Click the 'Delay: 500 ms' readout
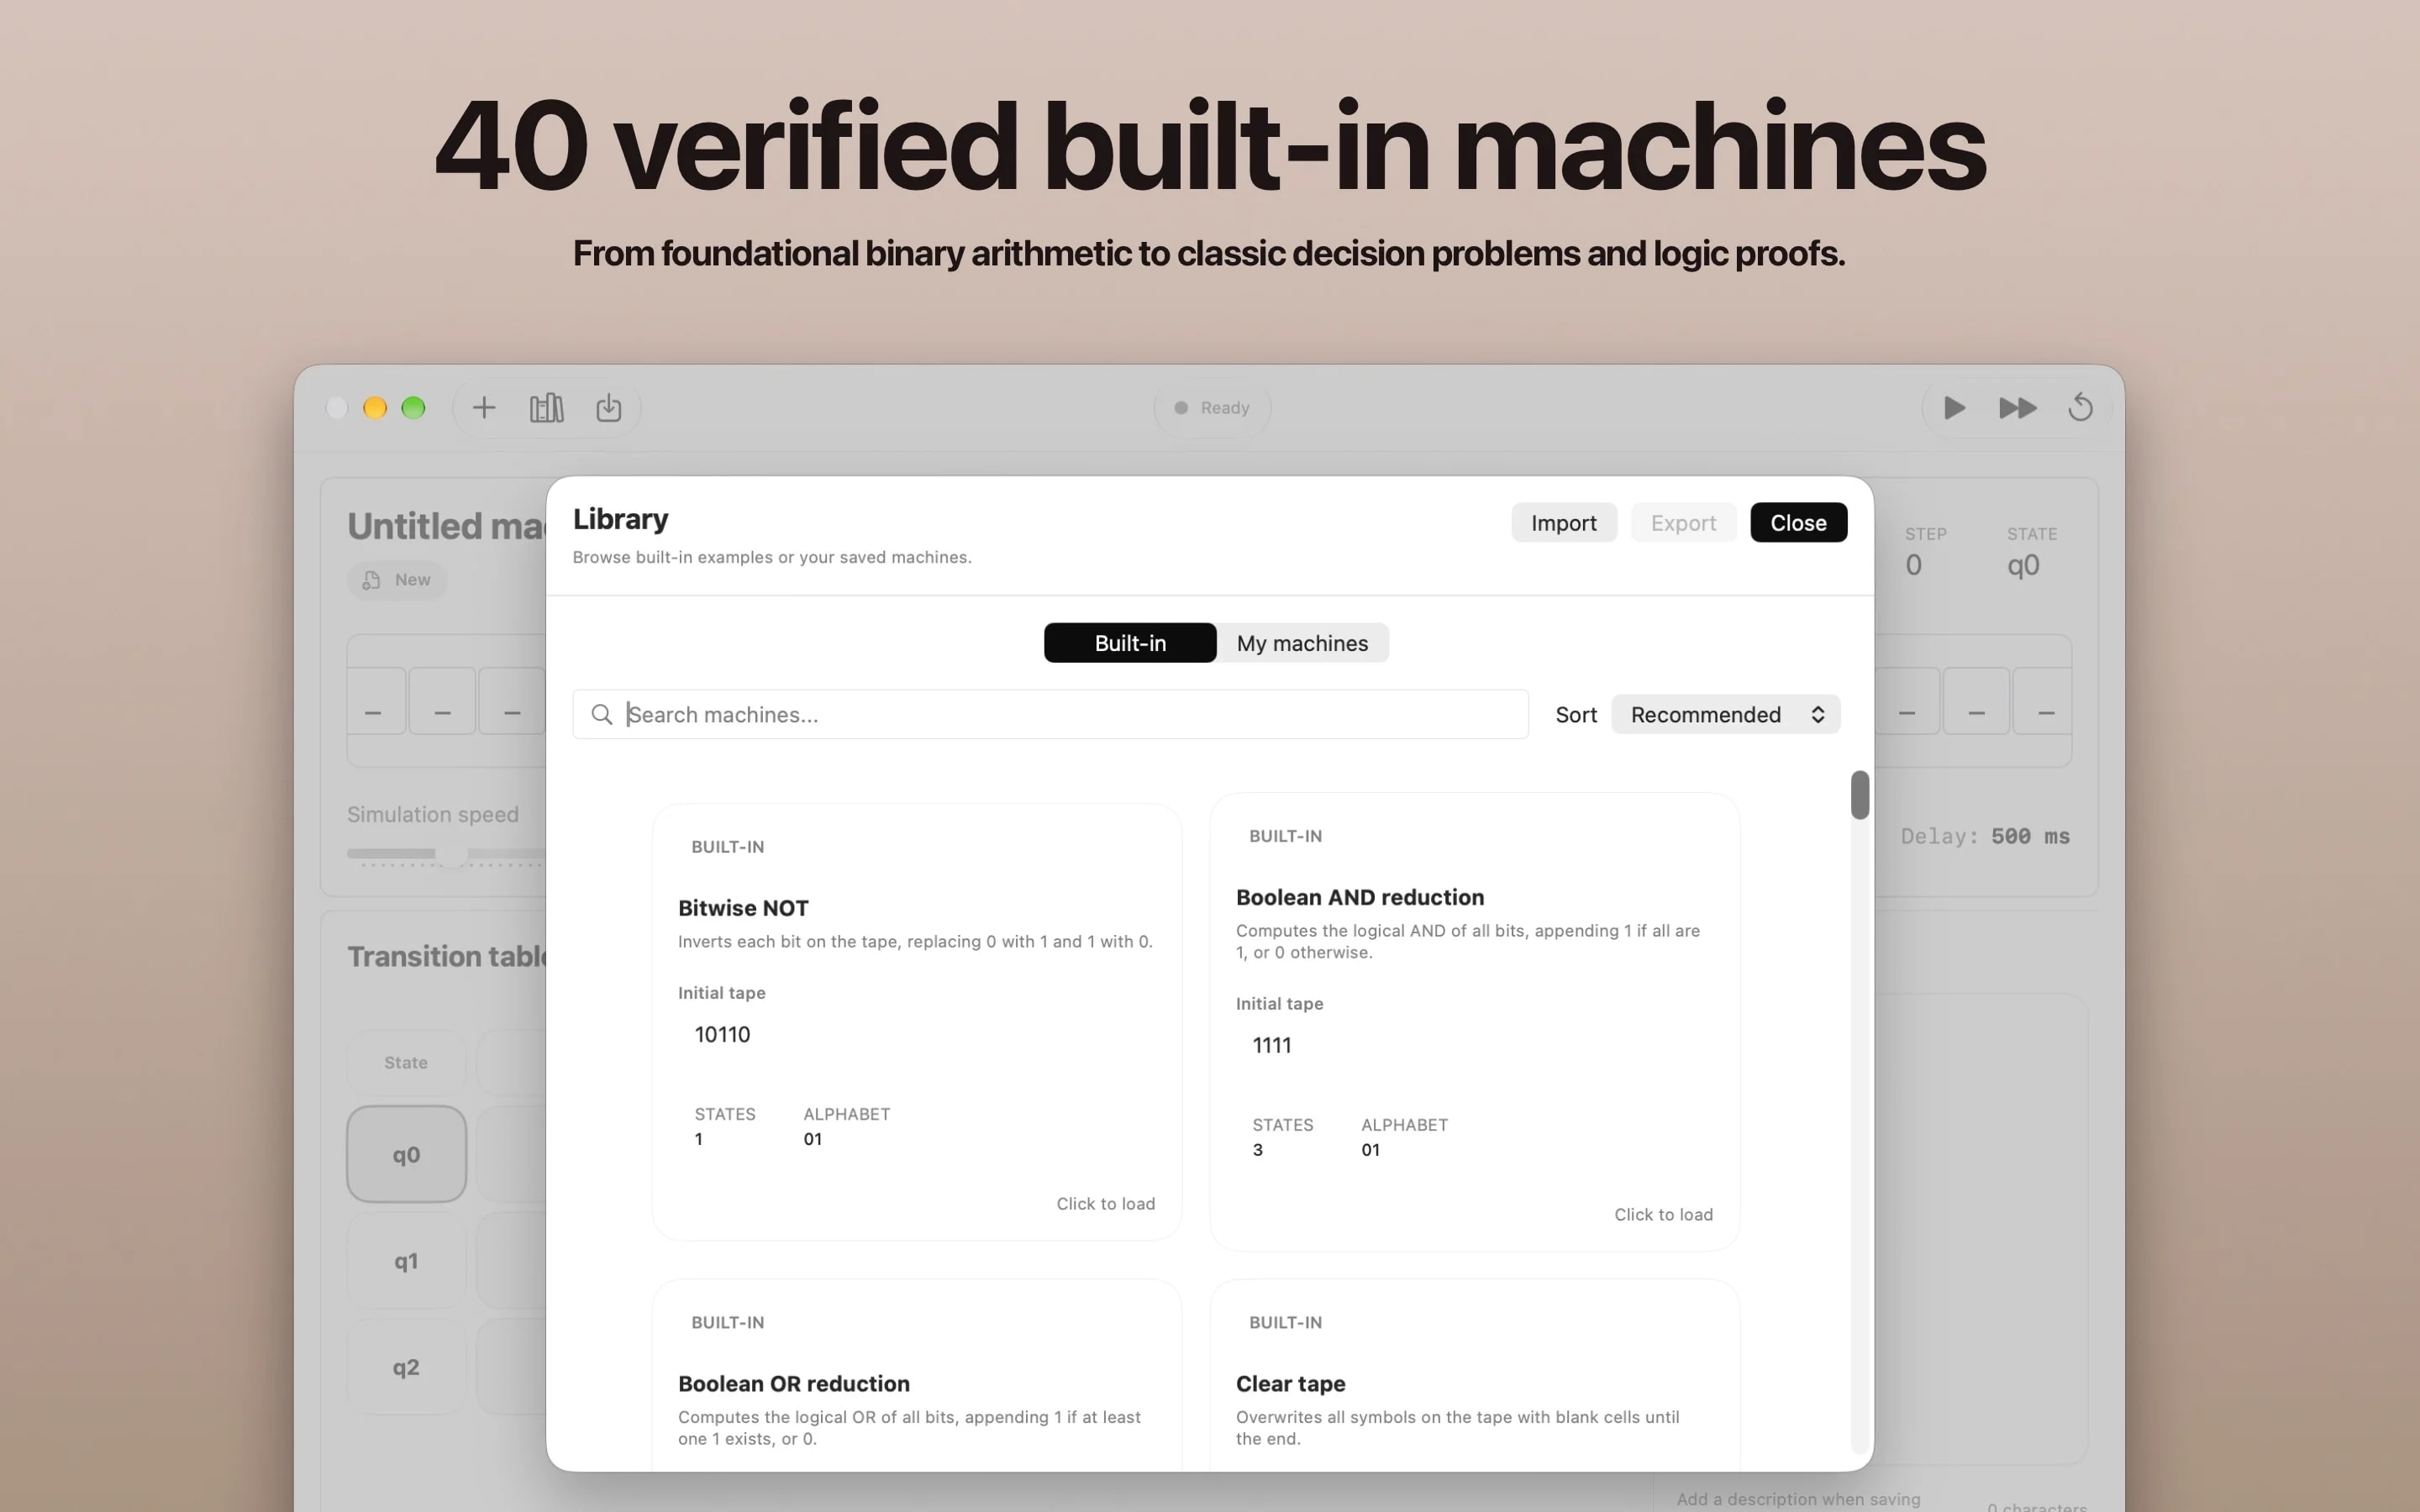 [1985, 836]
